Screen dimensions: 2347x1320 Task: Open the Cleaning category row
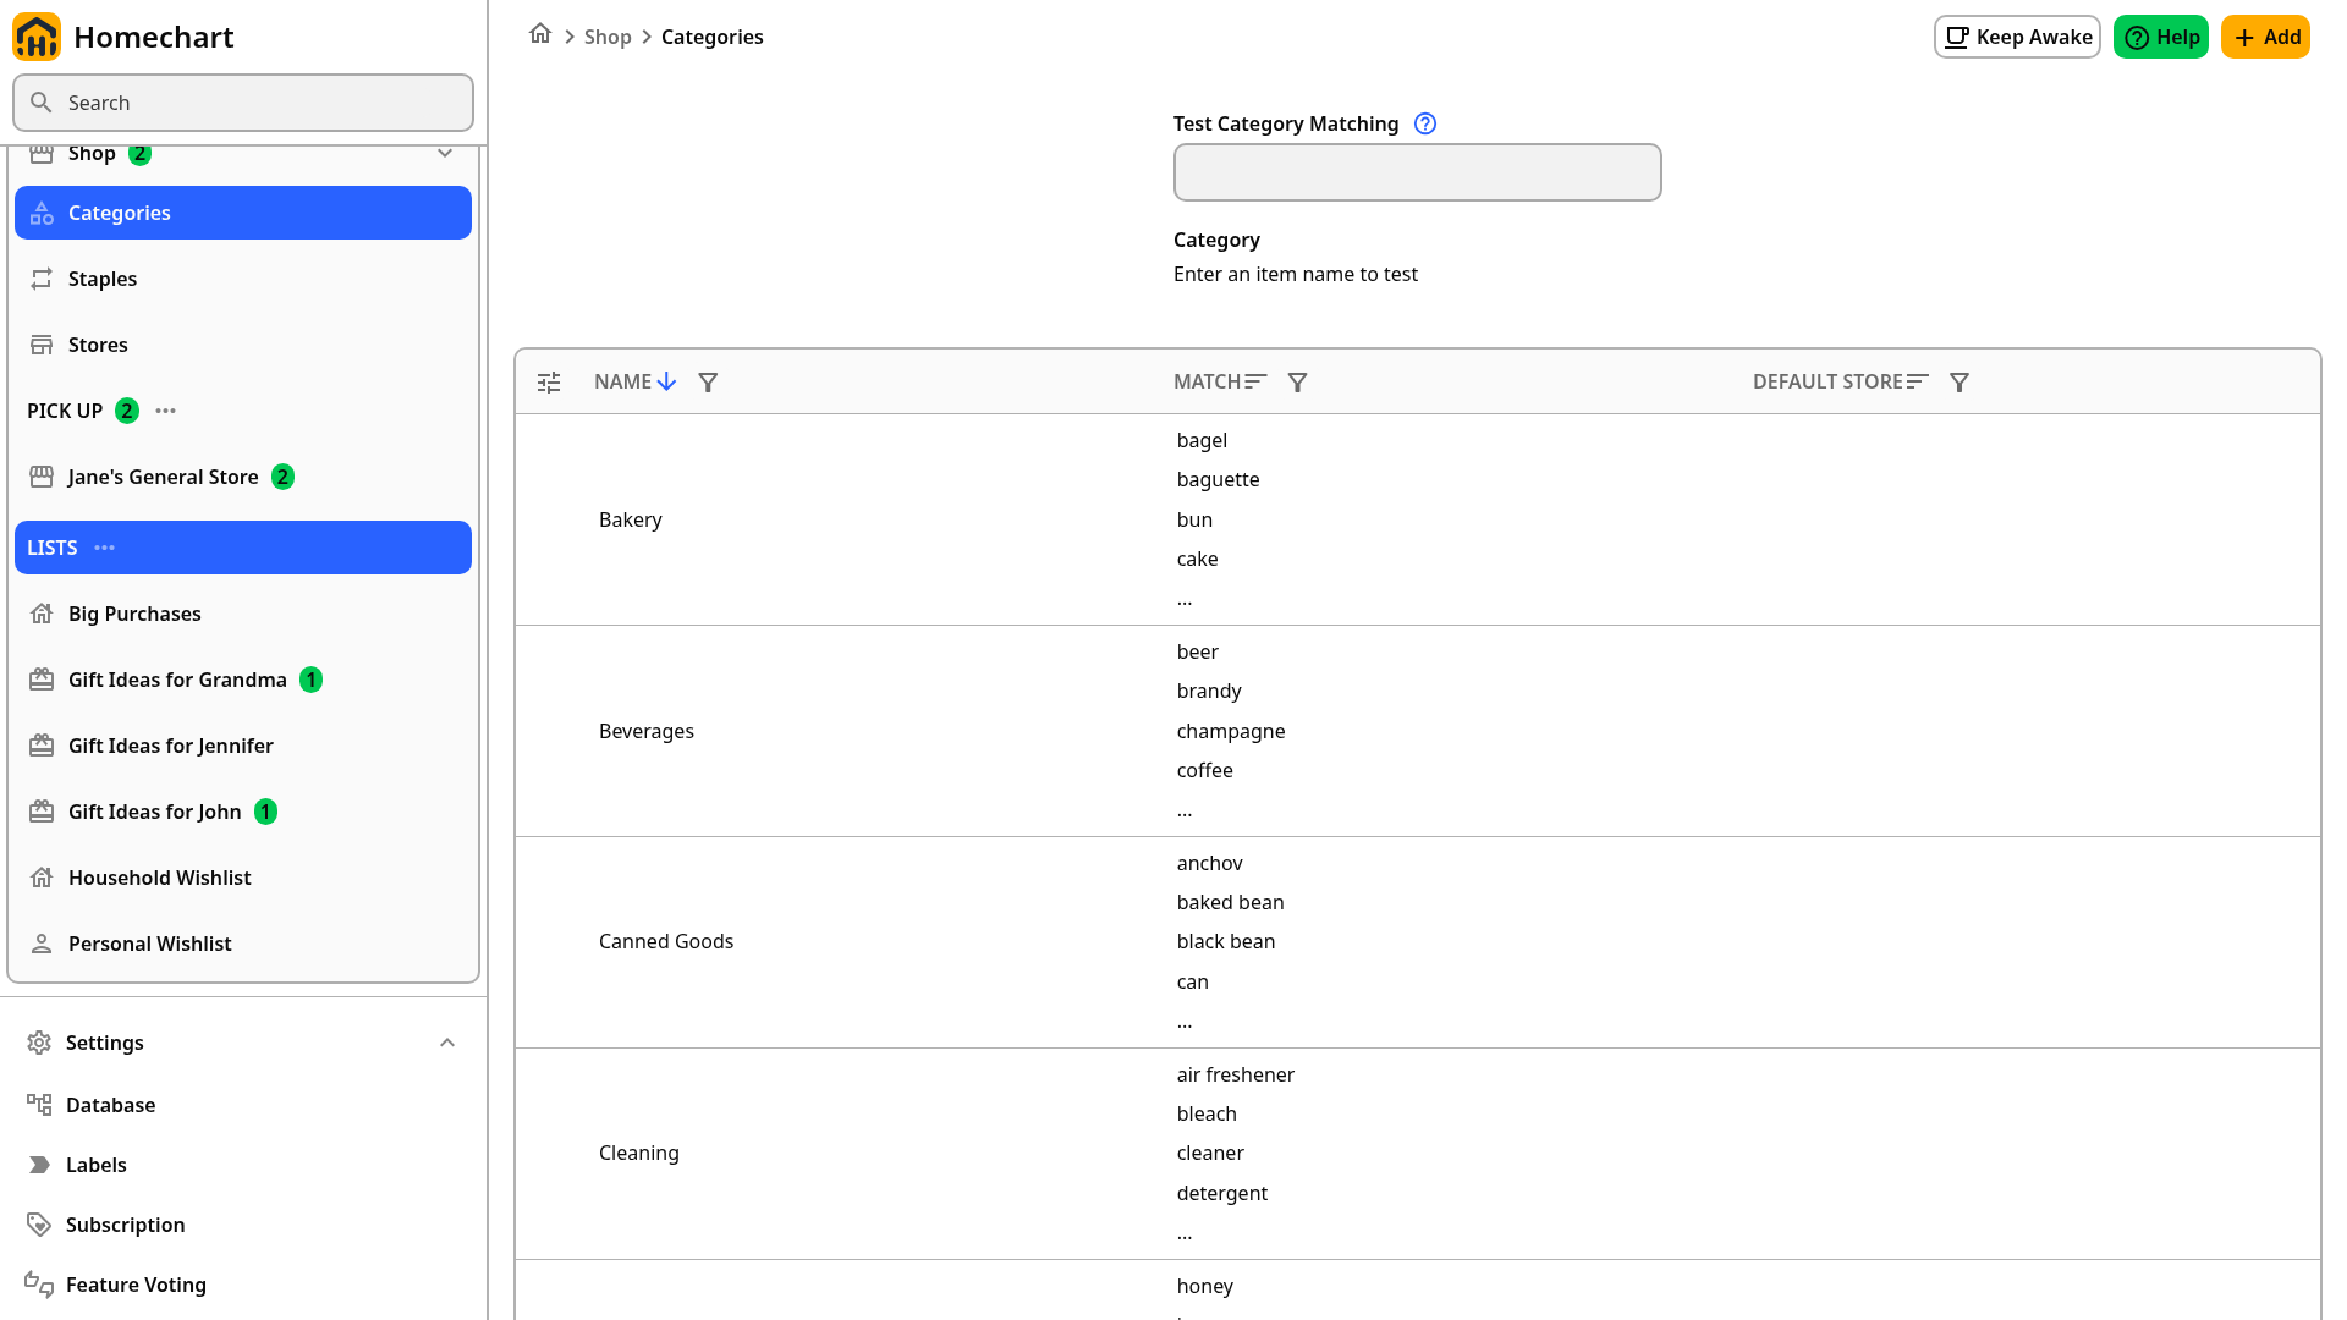coord(1417,1154)
